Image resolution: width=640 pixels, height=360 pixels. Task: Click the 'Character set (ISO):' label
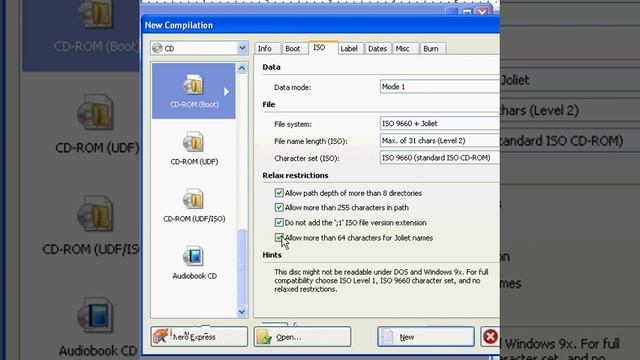click(307, 158)
